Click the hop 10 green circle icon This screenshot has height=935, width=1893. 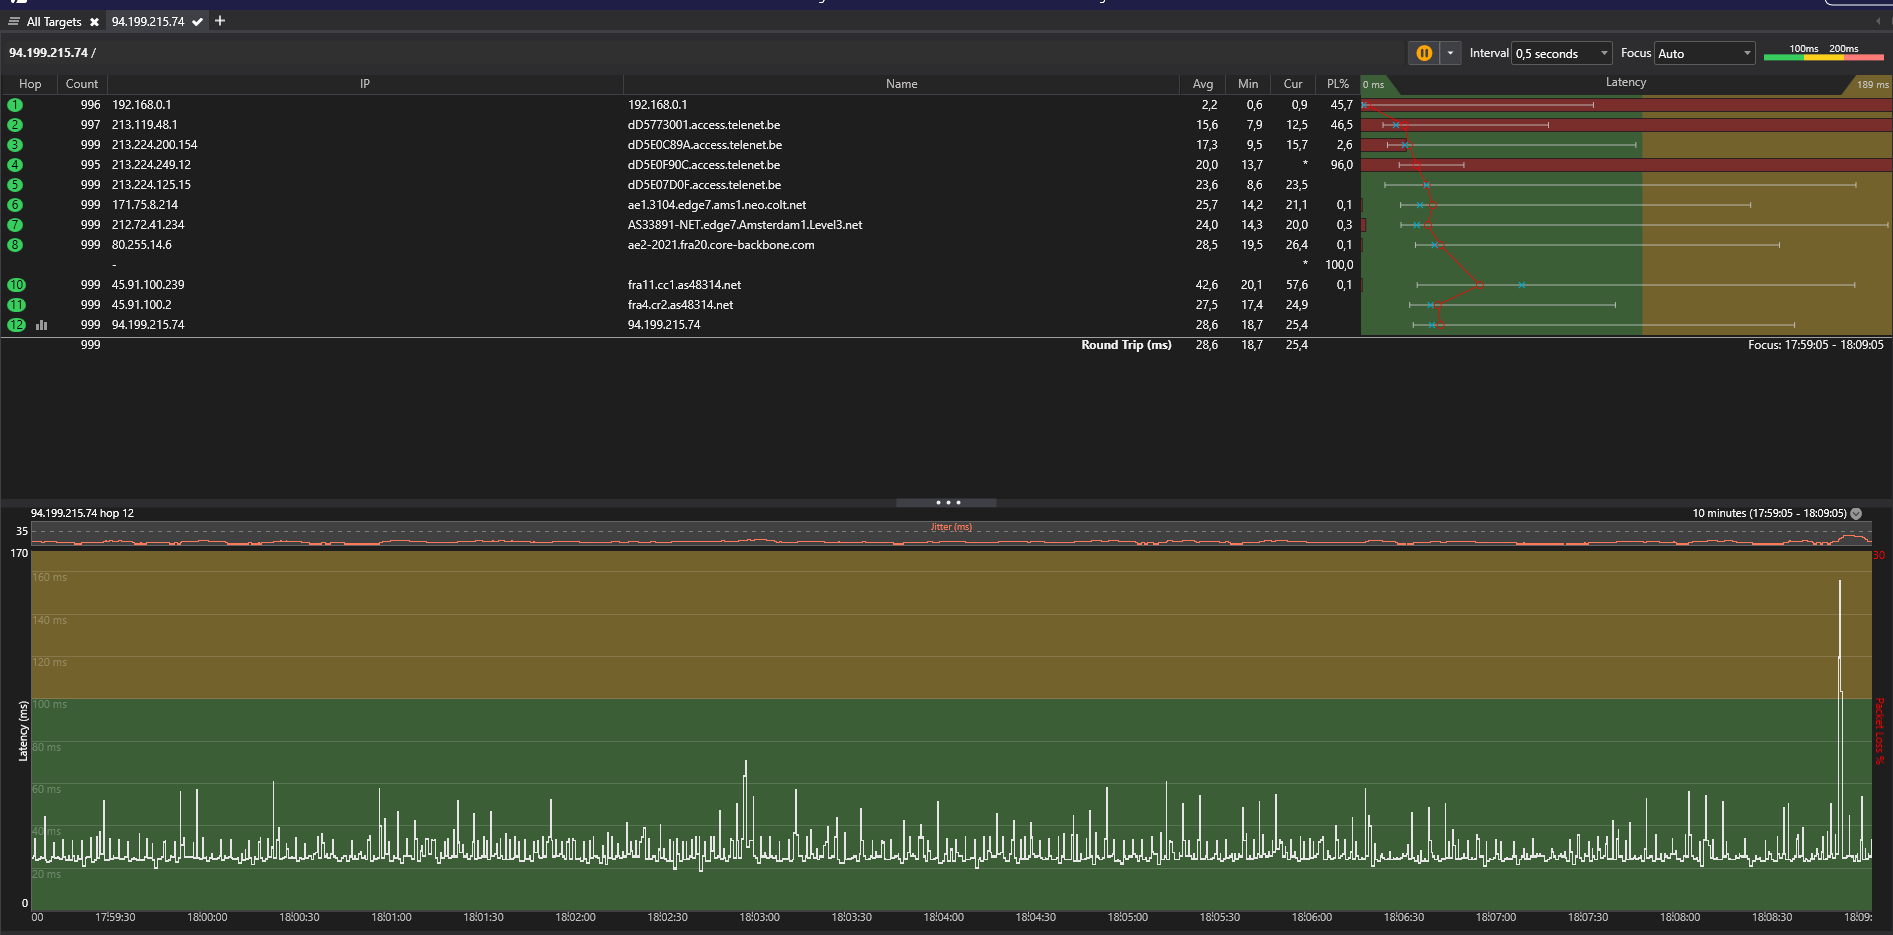coord(16,285)
